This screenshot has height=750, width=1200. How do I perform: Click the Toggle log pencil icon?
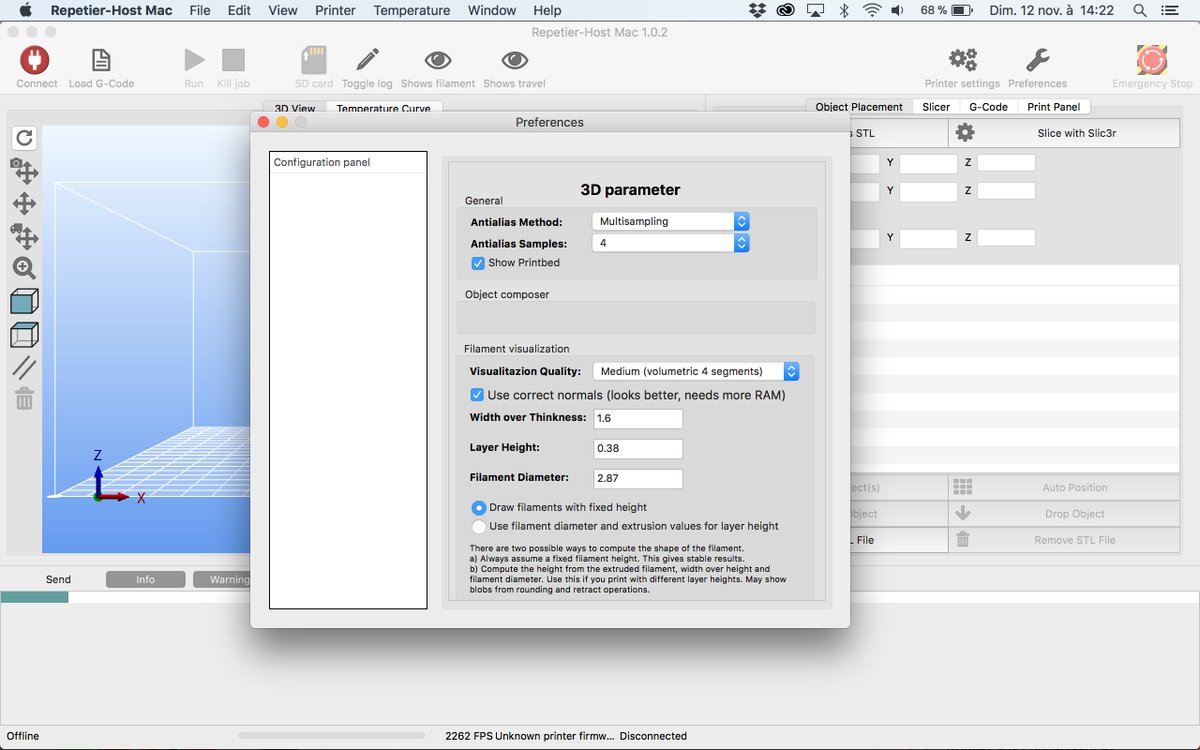367,60
